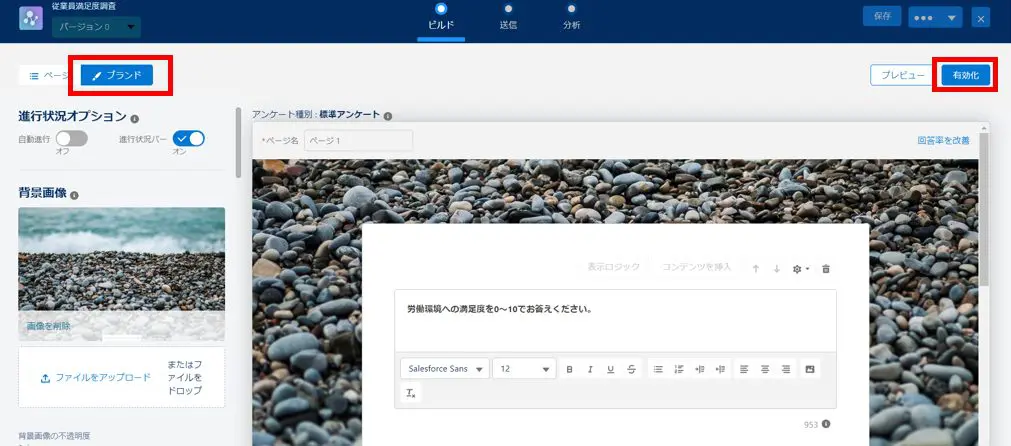Screen dimensions: 1011x446
Task: Click the プレビュー button
Action: coord(903,75)
